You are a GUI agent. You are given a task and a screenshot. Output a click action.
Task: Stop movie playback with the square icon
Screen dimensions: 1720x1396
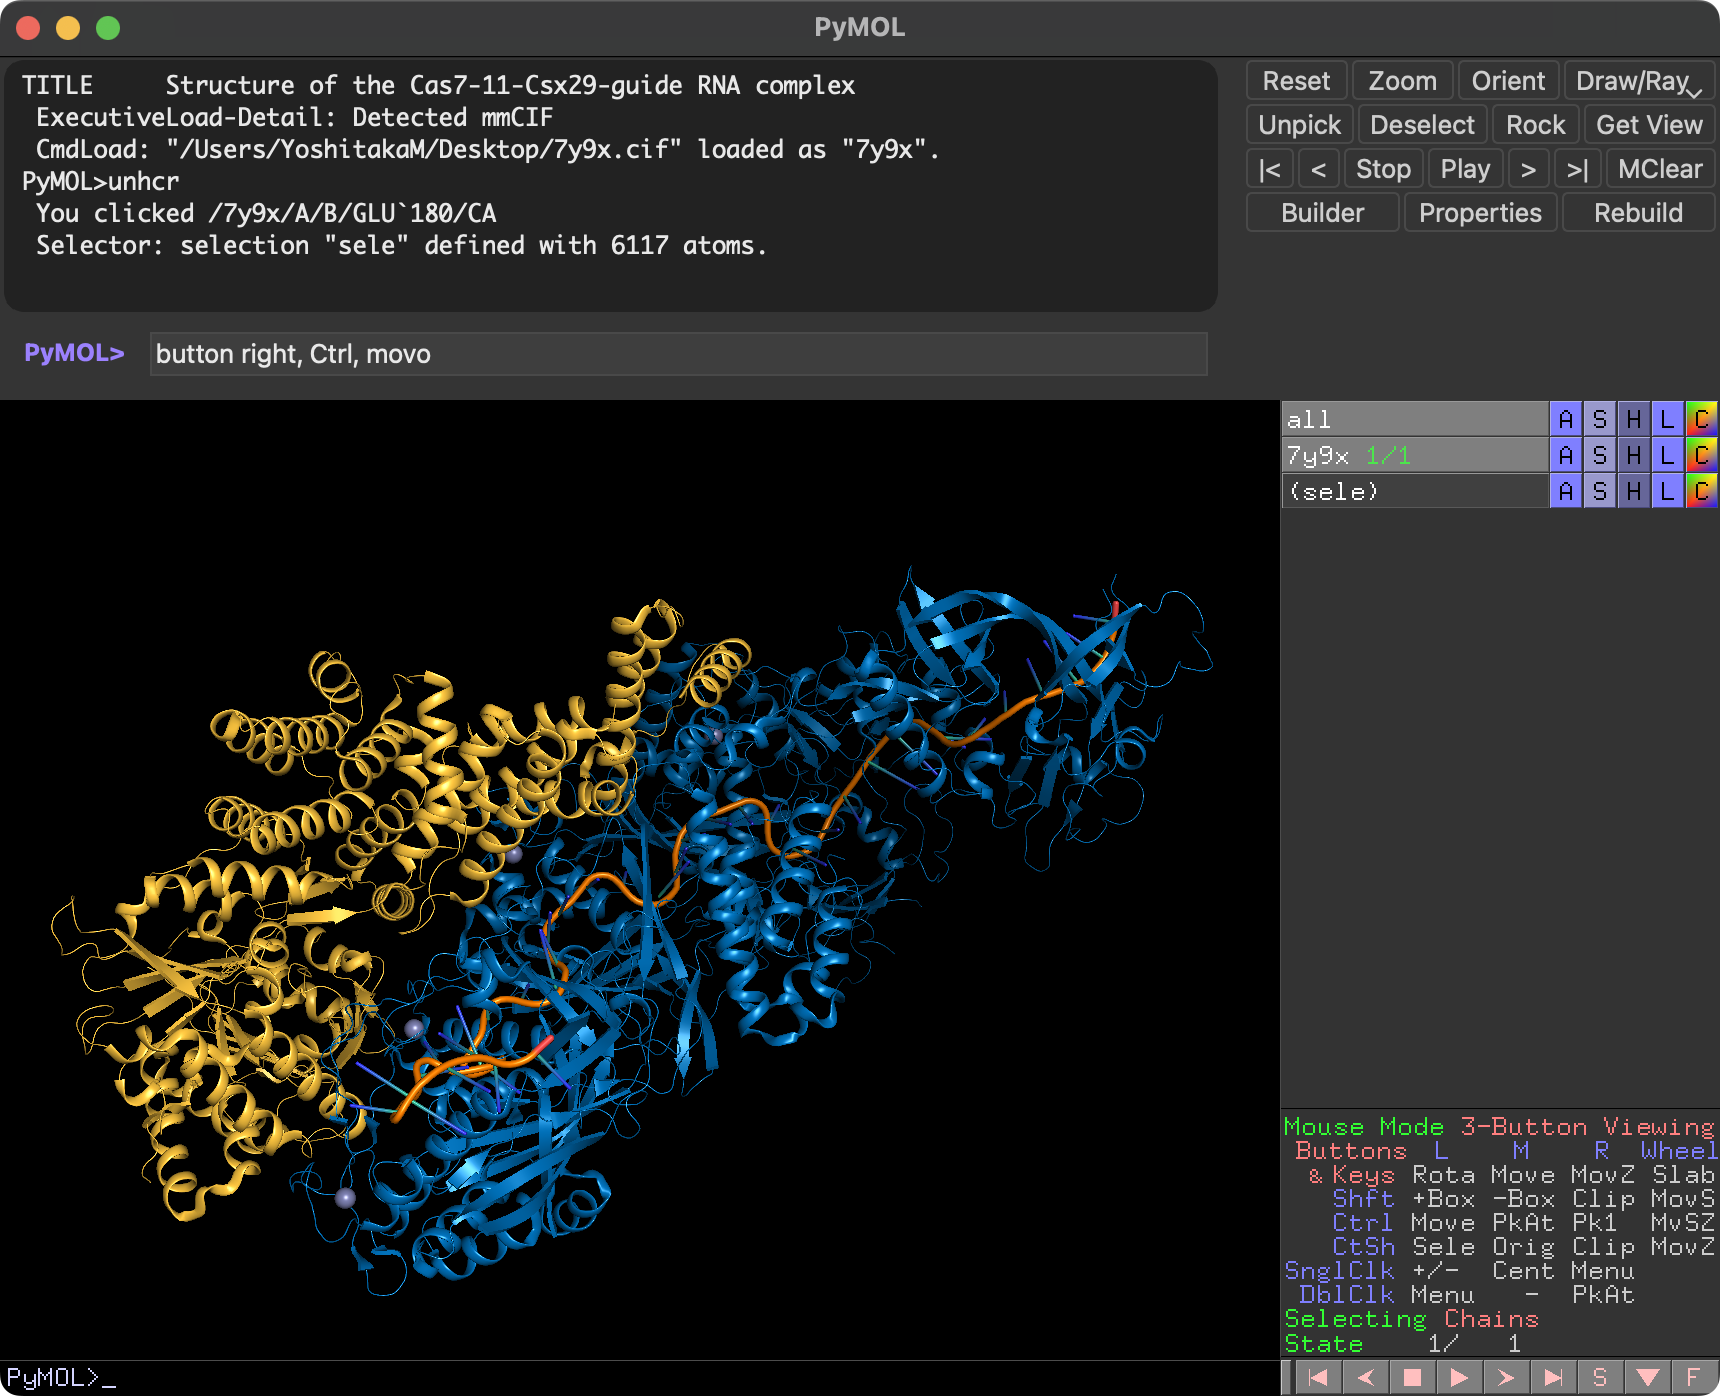coord(1412,1377)
